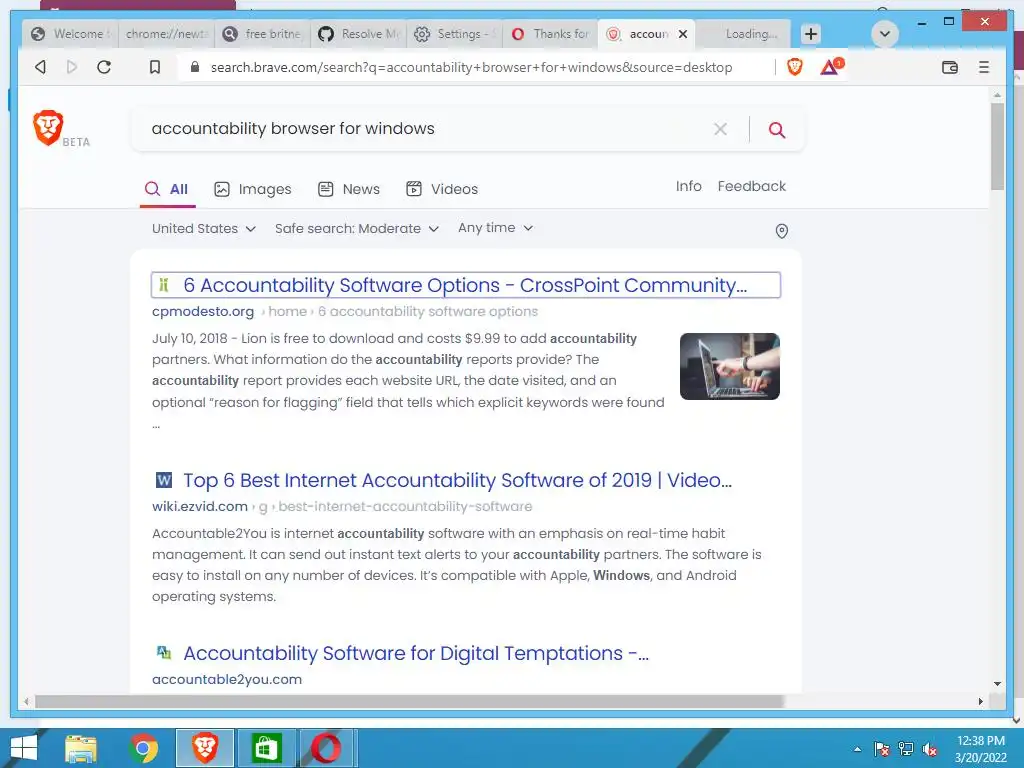Switch to the Welcome tab
This screenshot has height=768, width=1024.
tap(71, 34)
